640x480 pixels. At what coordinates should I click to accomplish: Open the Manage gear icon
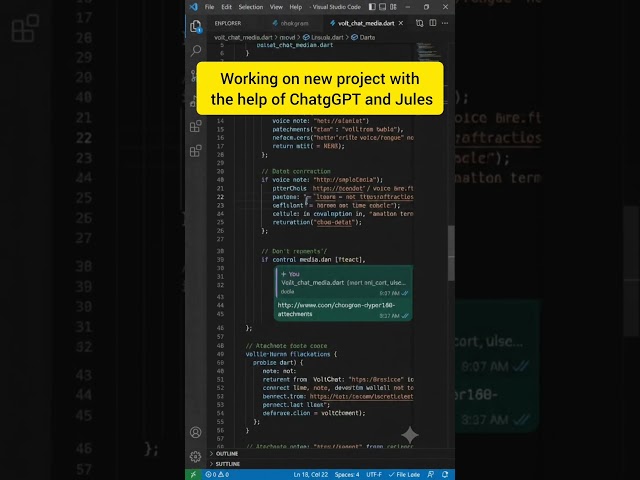coord(196,456)
